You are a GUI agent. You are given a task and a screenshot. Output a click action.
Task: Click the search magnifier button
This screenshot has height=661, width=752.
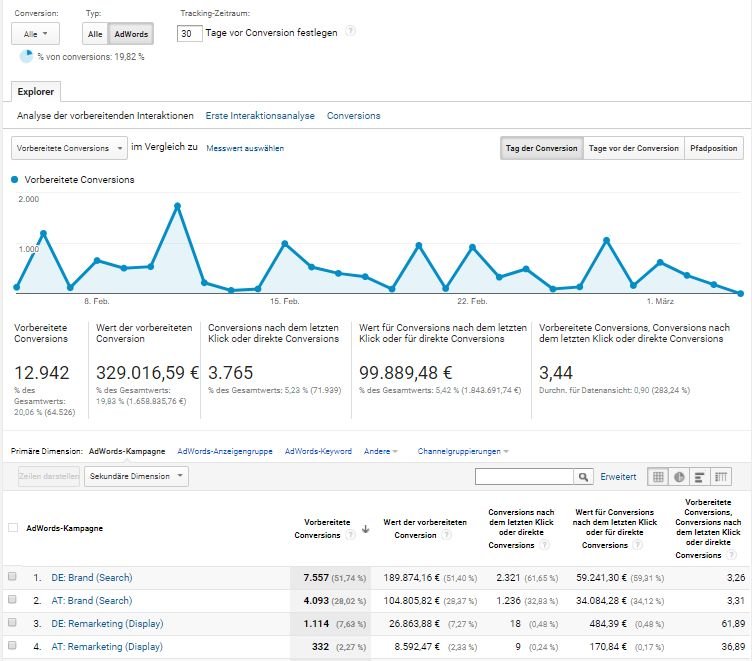click(583, 477)
